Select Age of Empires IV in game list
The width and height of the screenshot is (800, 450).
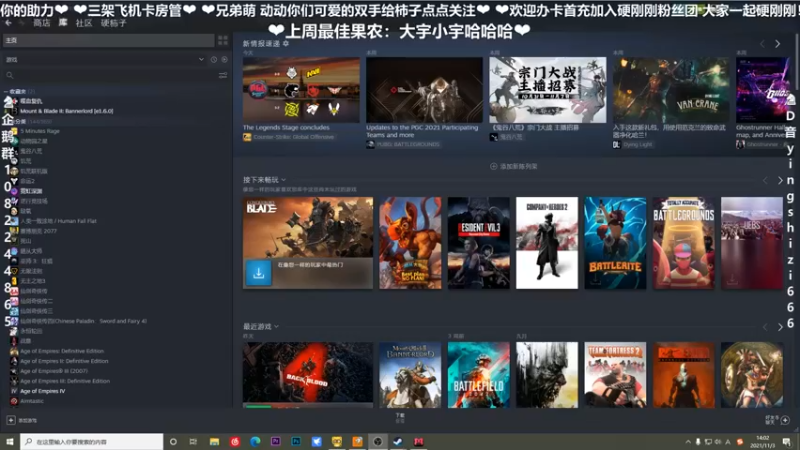click(x=42, y=391)
